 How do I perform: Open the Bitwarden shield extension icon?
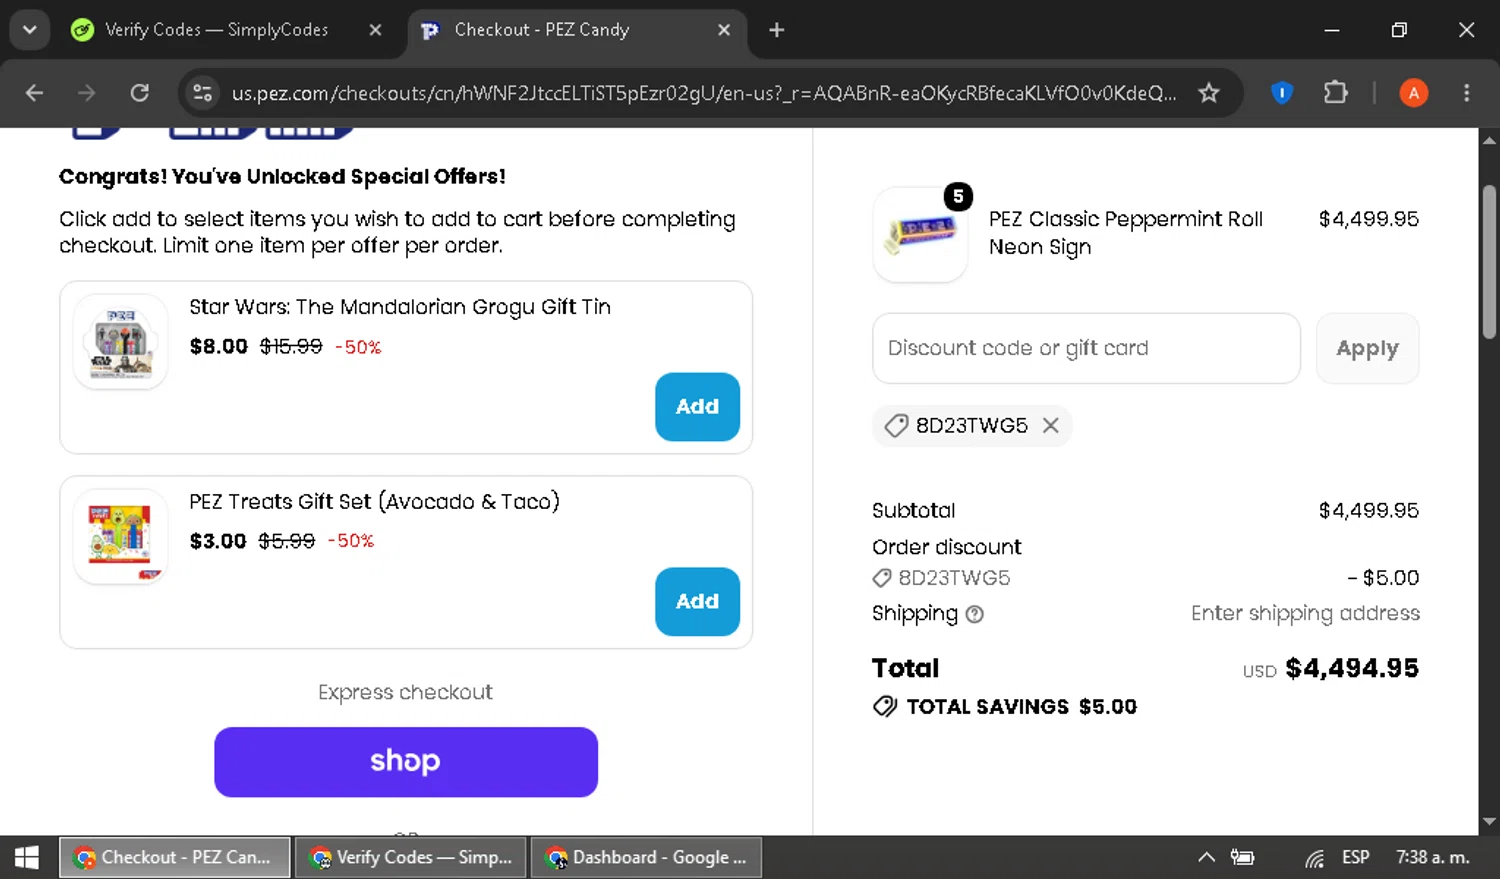(x=1281, y=93)
